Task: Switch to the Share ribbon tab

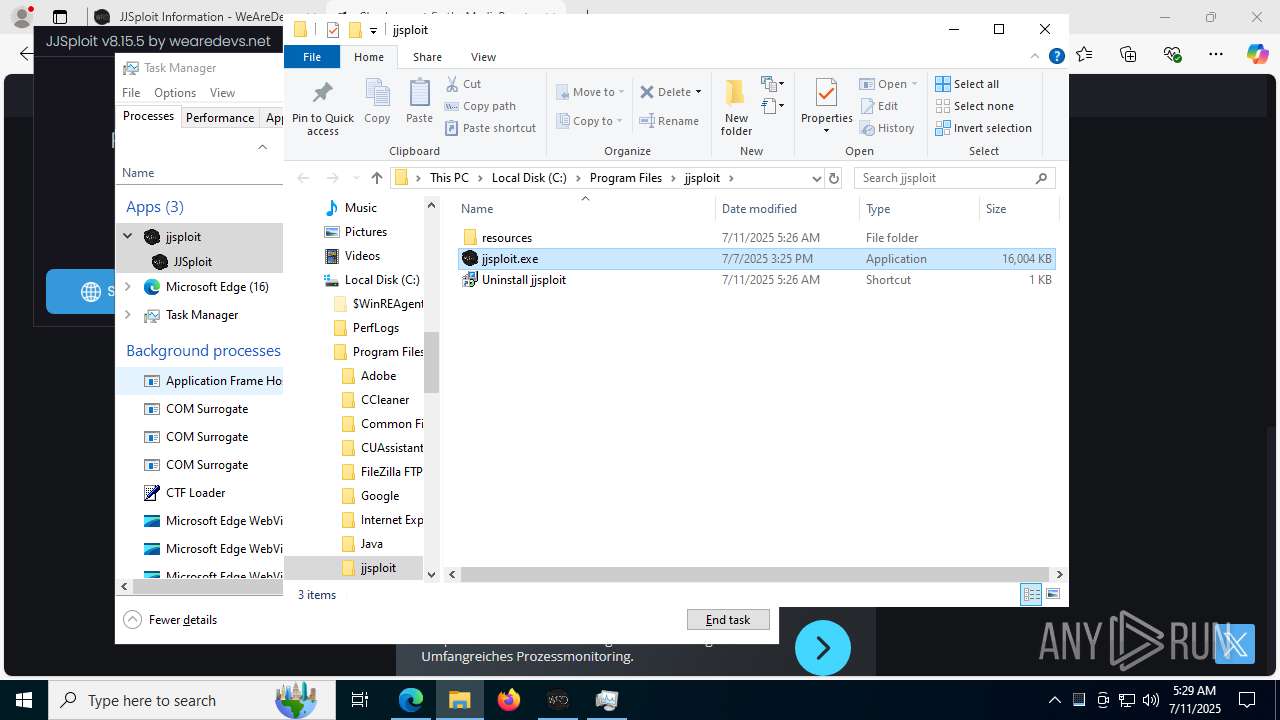Action: coord(427,57)
